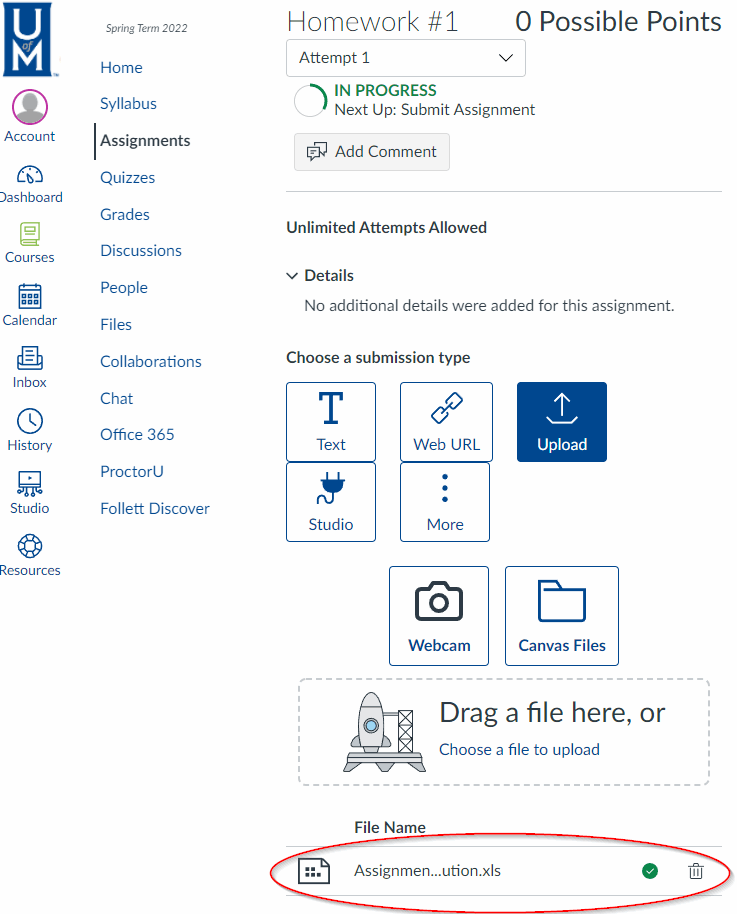Open the Follett Discover link

point(155,508)
